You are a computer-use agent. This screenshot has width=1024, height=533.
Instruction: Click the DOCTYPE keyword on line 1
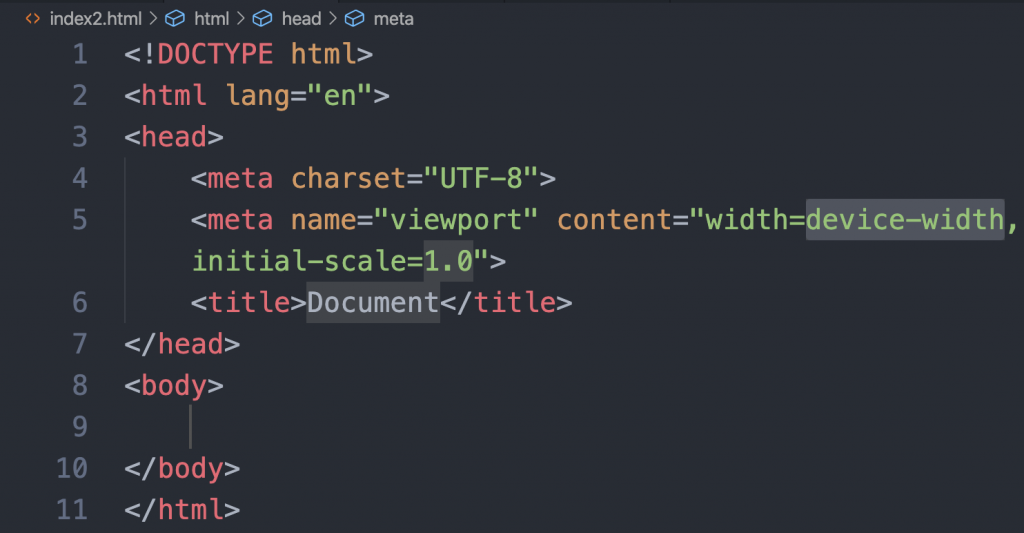pyautogui.click(x=215, y=54)
